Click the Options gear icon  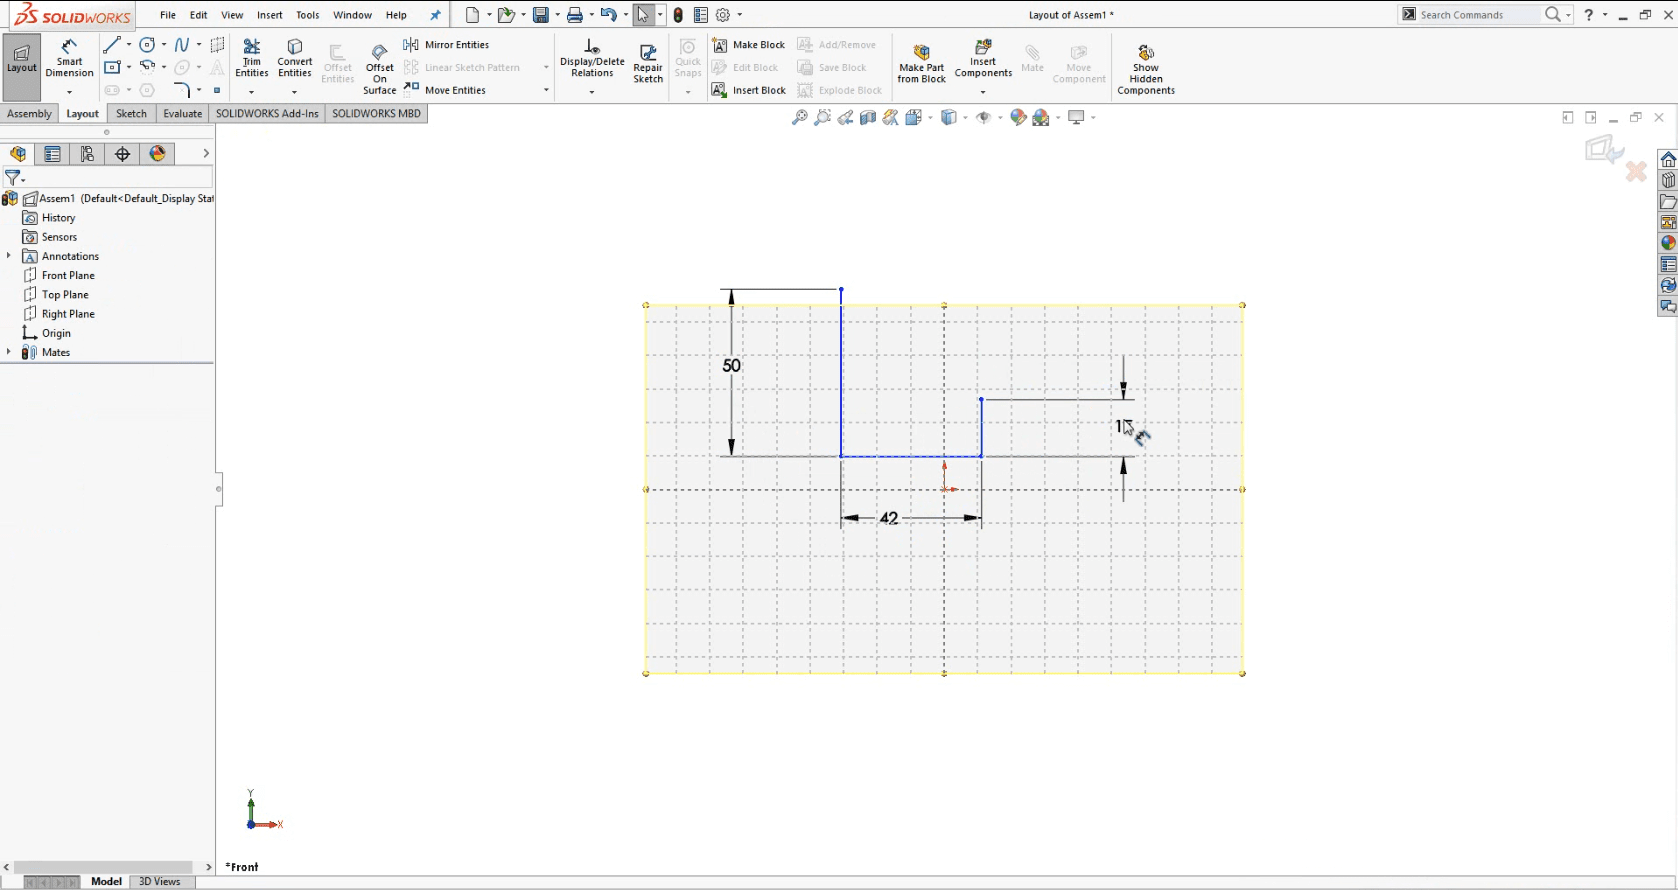point(723,15)
